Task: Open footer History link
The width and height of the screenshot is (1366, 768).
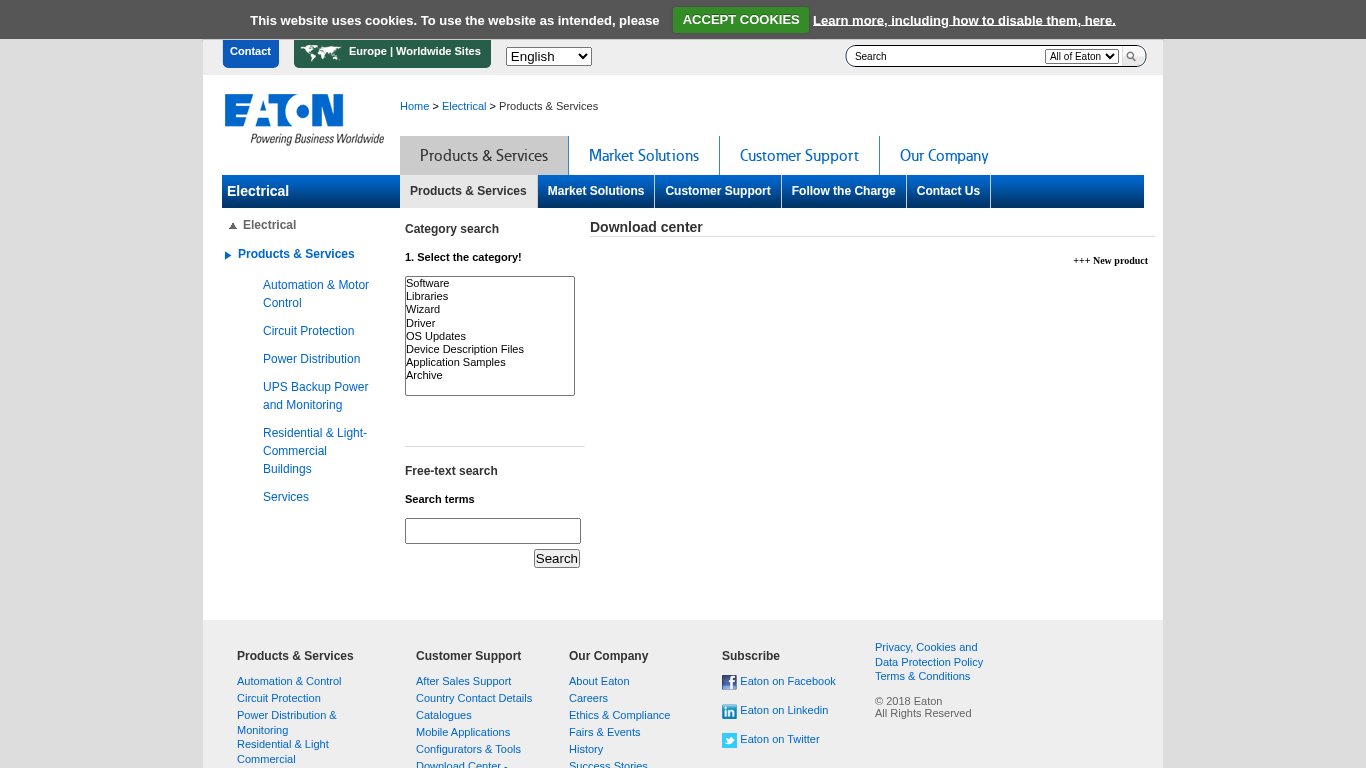Action: [586, 749]
